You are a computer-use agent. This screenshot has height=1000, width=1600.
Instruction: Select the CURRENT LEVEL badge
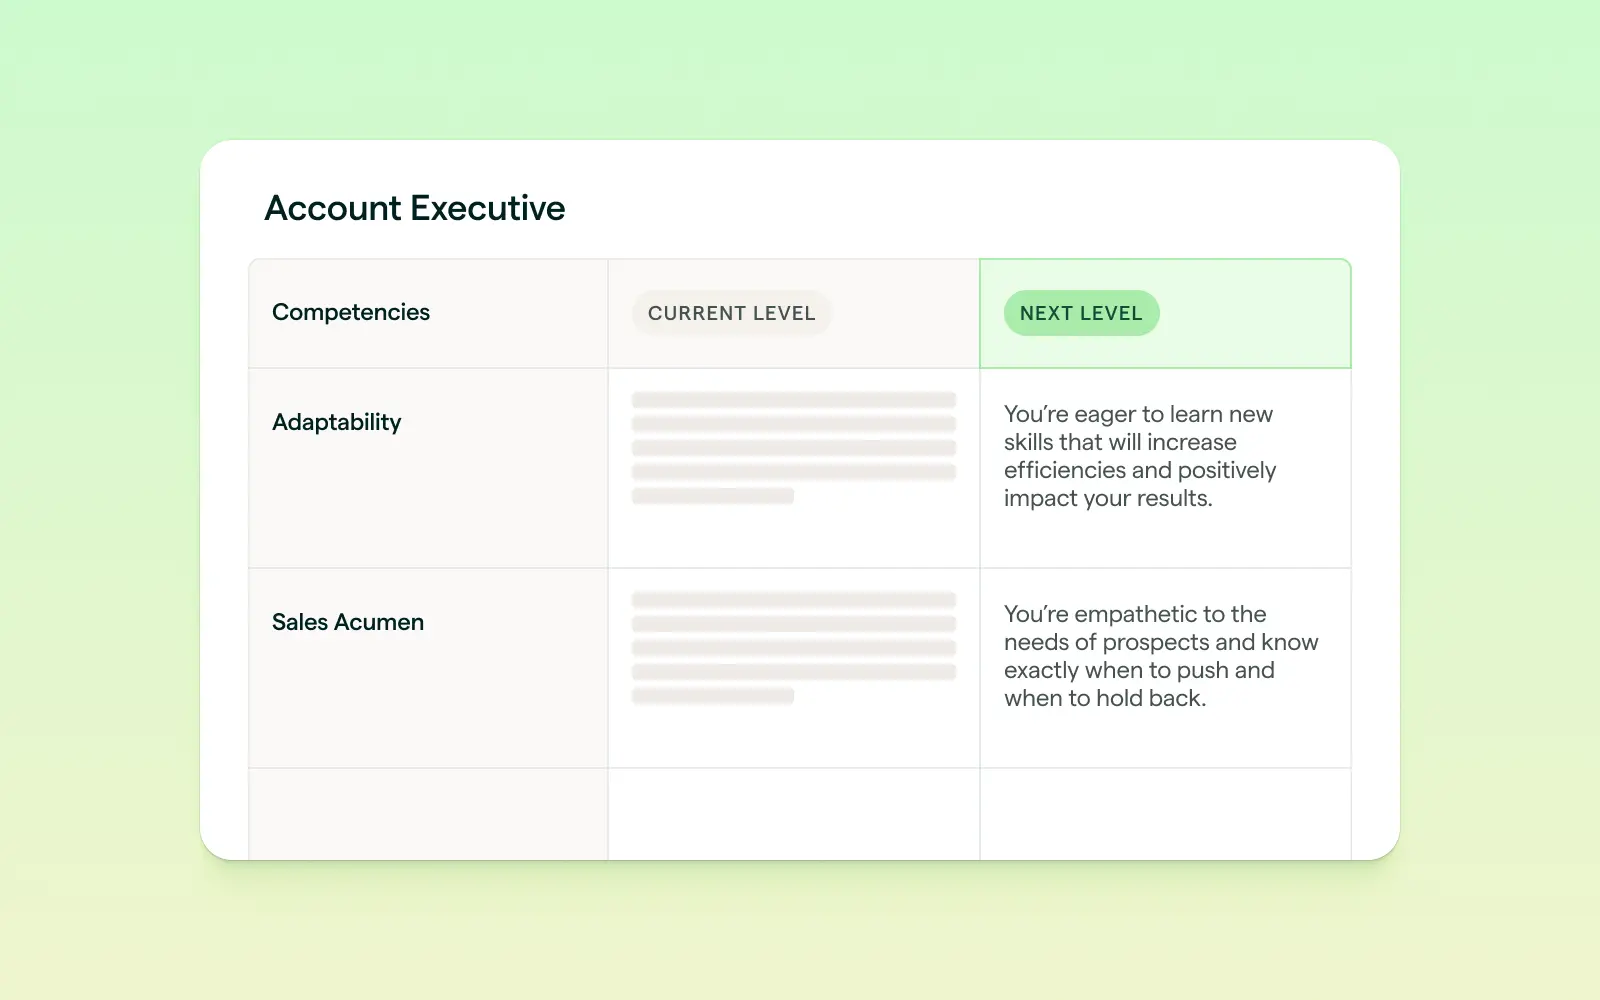[731, 313]
